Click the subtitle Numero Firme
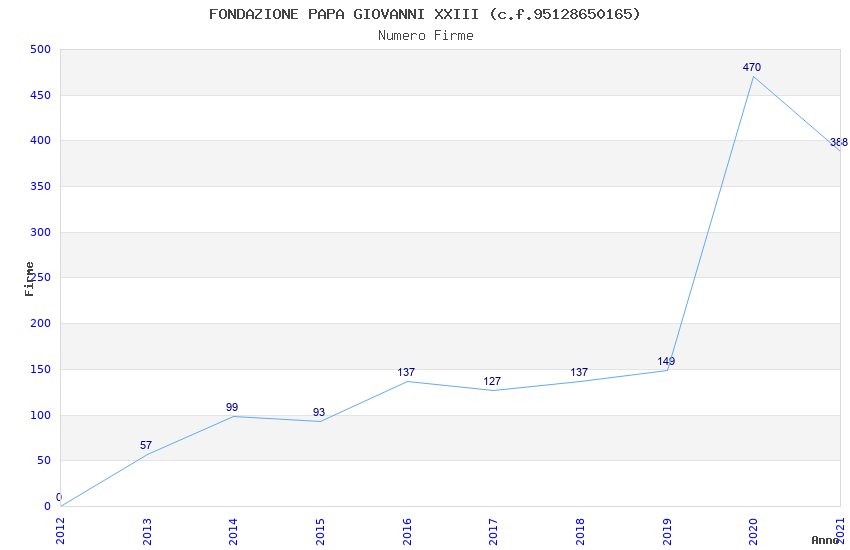 click(x=426, y=36)
